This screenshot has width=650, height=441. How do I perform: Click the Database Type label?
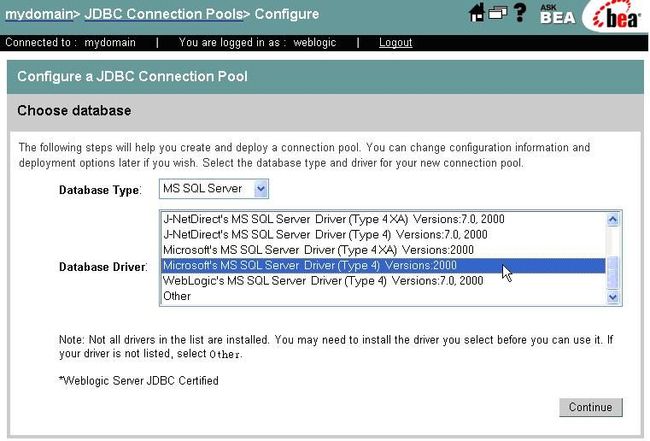(x=100, y=190)
